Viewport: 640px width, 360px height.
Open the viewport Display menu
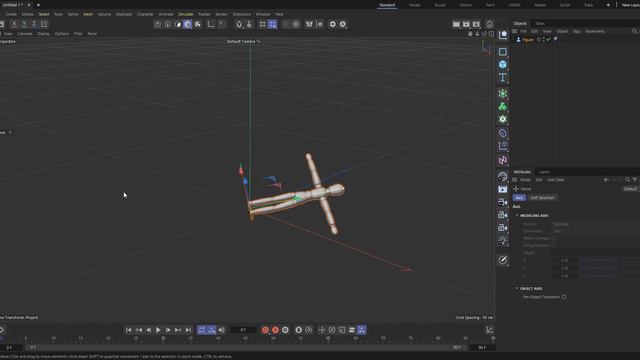pos(43,34)
